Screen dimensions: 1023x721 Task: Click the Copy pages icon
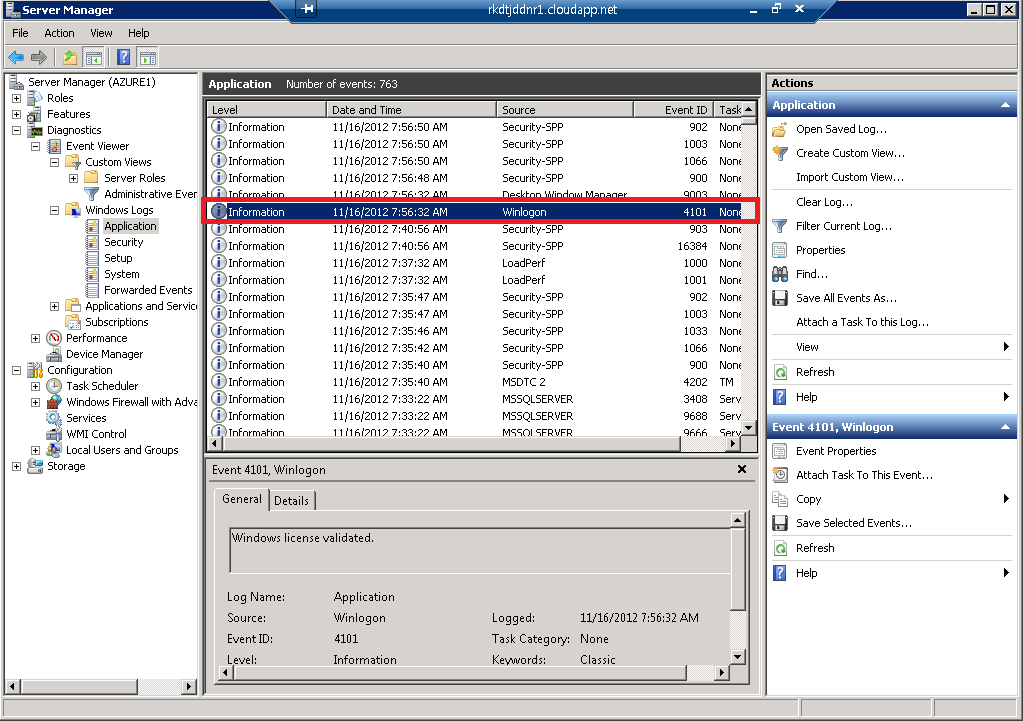tap(780, 499)
